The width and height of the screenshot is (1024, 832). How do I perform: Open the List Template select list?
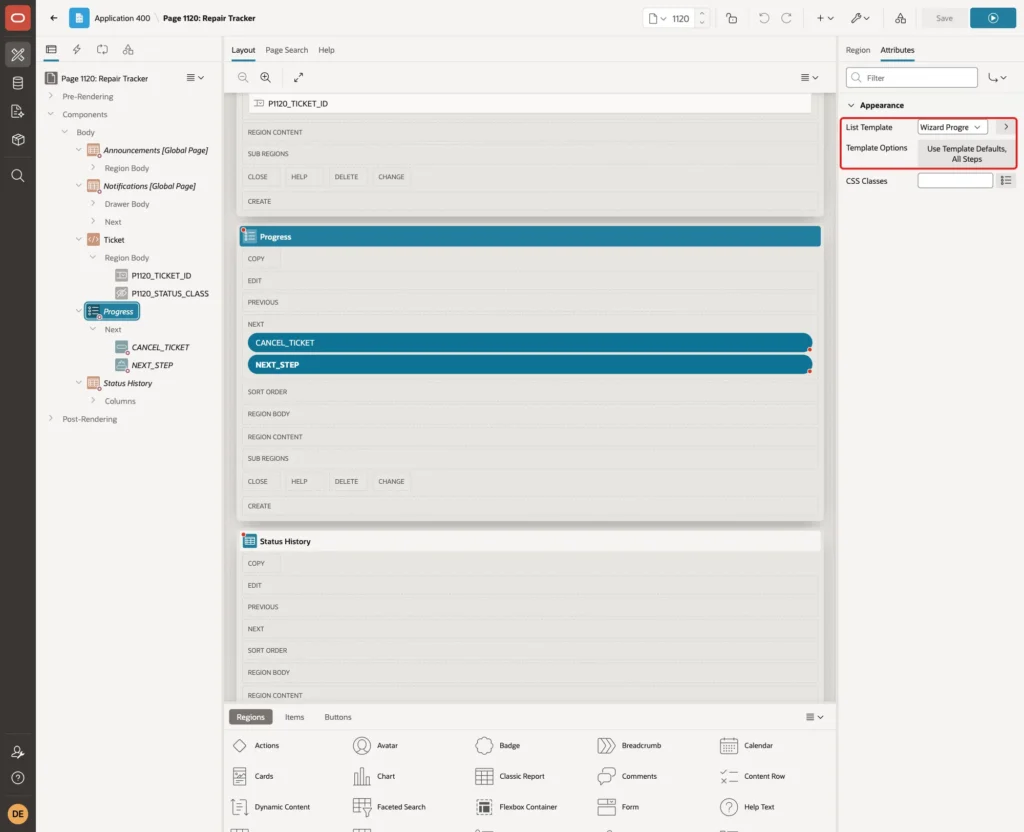(x=952, y=127)
